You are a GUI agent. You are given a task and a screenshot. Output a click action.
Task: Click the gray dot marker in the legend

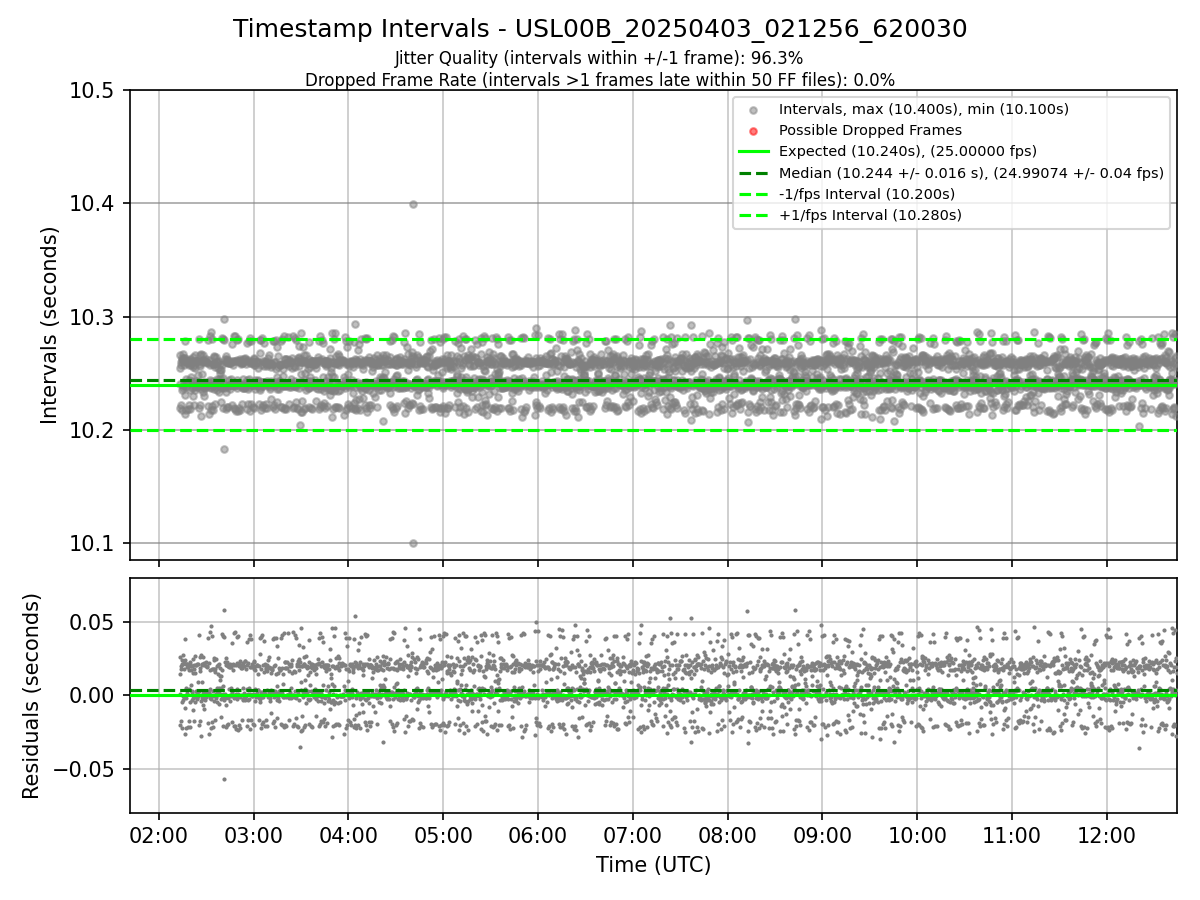click(x=754, y=110)
